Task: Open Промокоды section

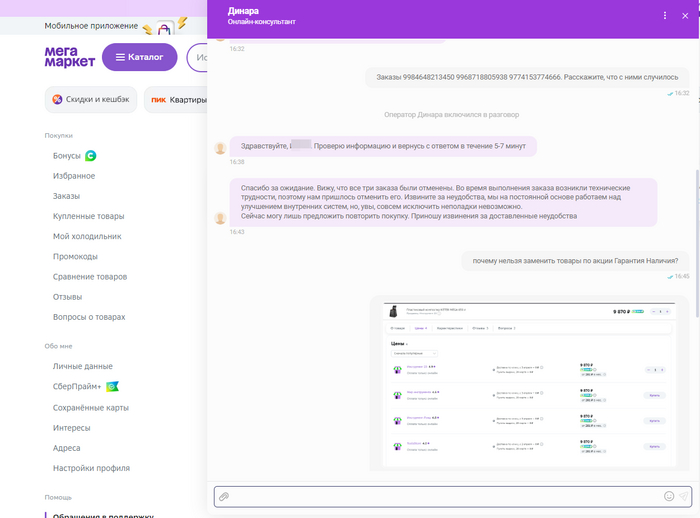Action: (x=75, y=256)
